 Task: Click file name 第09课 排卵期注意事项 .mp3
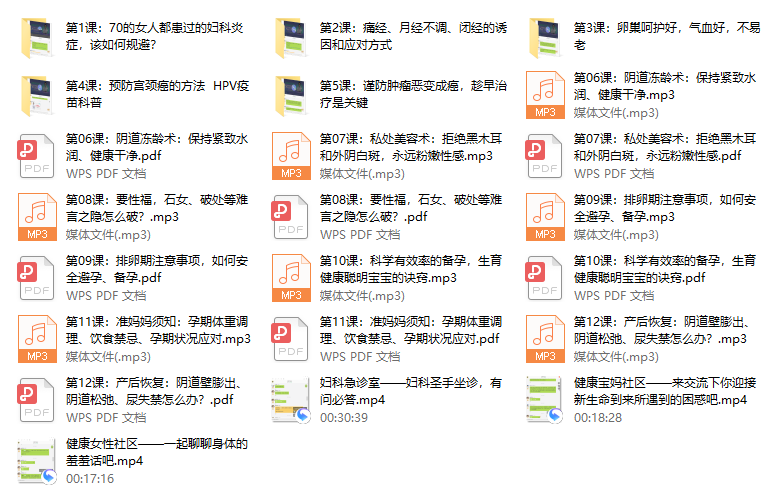[665, 208]
